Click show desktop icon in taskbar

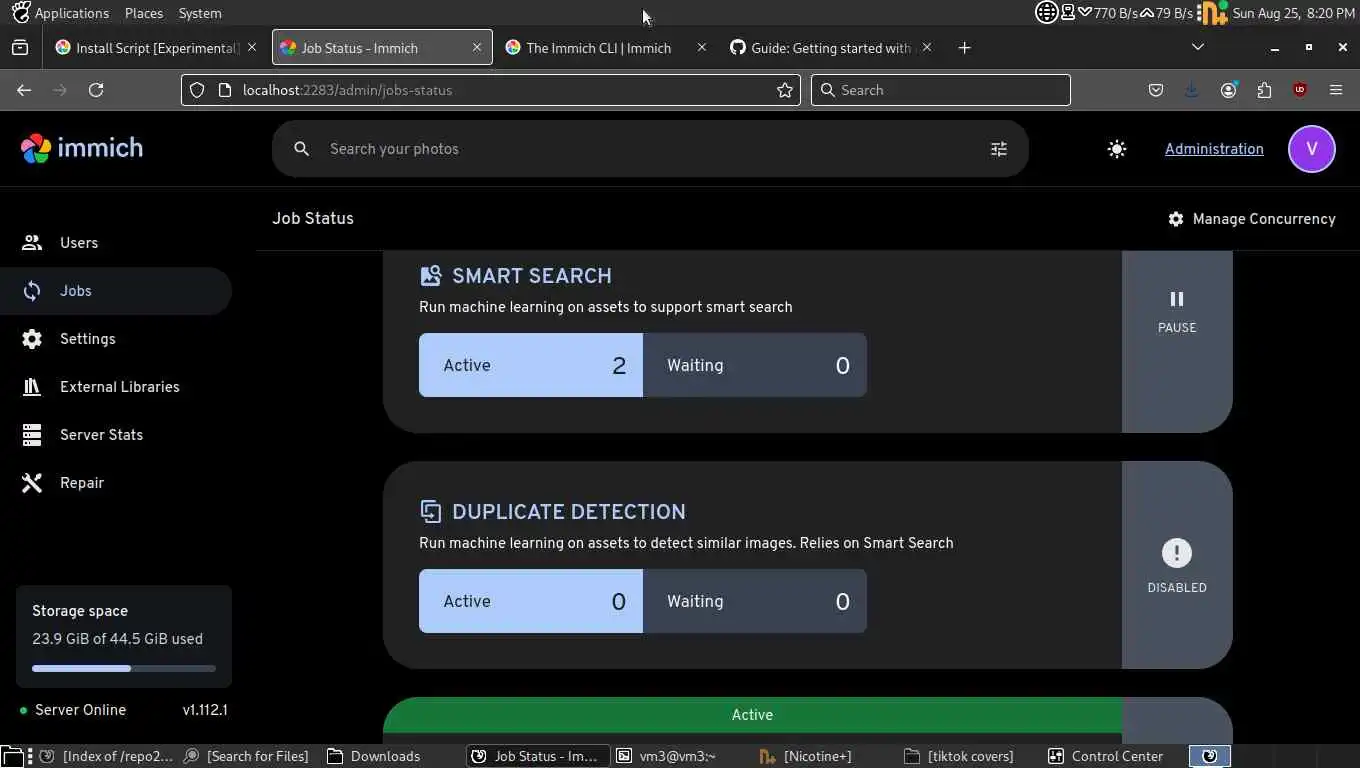(11, 756)
